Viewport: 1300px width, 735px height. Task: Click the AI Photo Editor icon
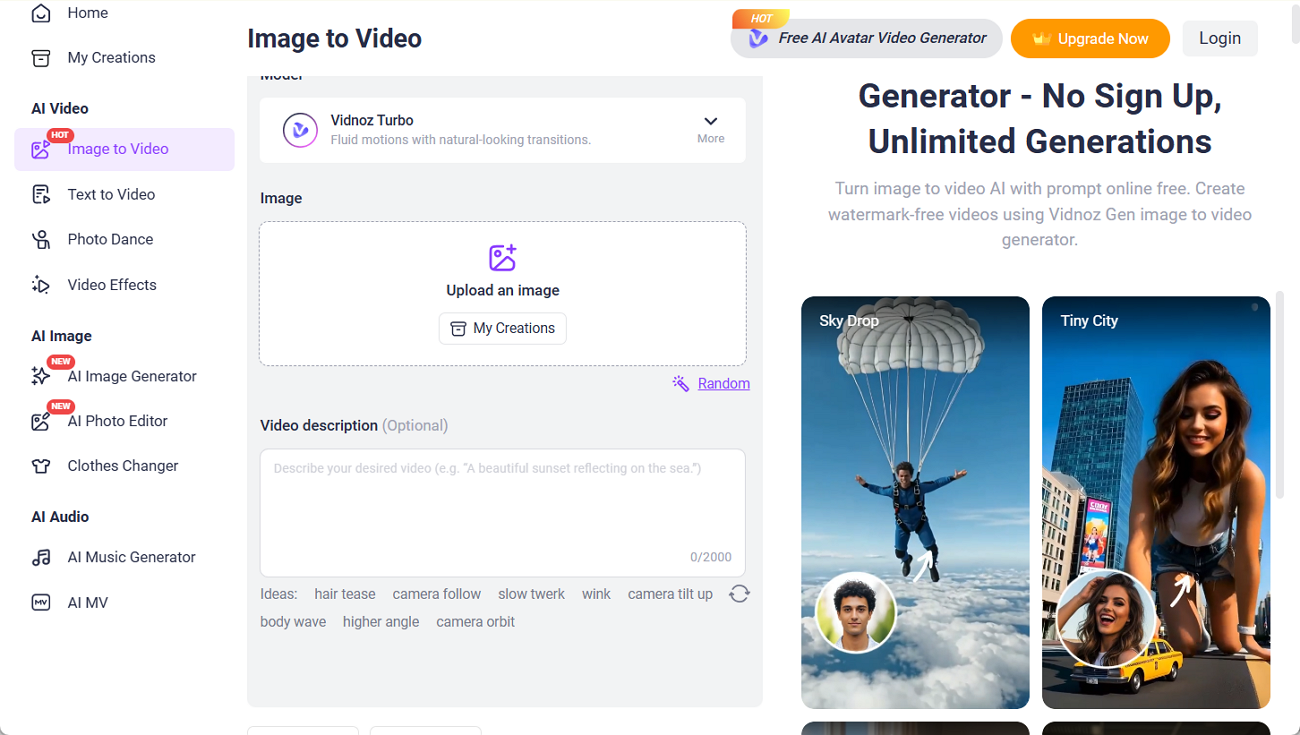point(41,421)
